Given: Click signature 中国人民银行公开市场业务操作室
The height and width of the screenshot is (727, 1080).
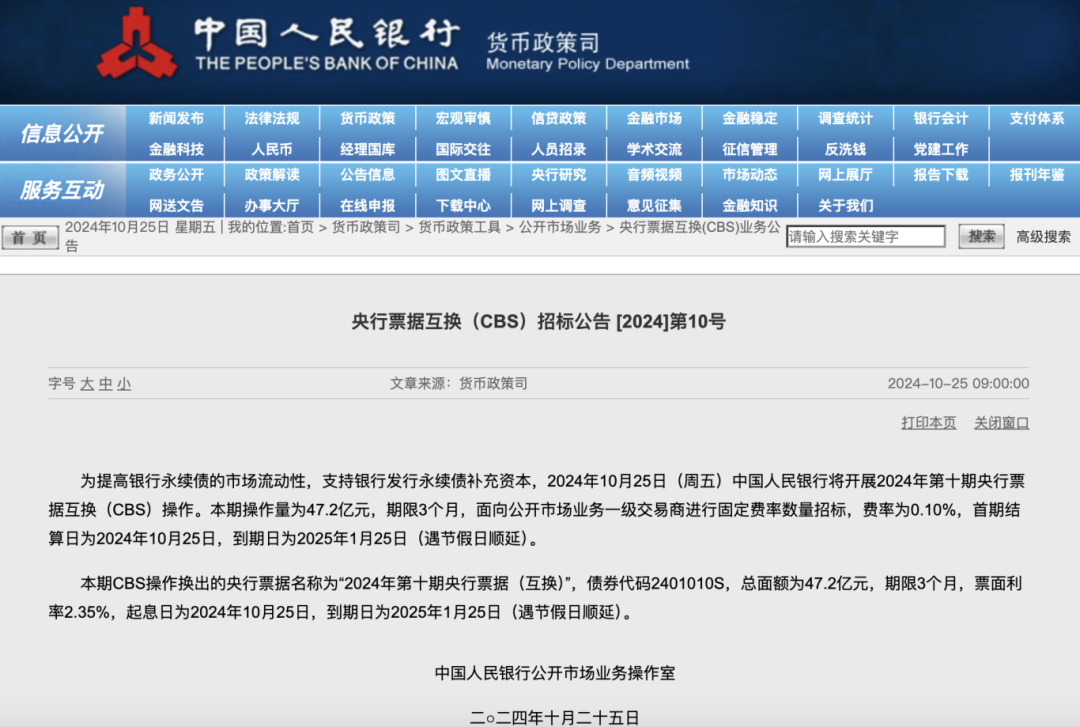Looking at the screenshot, I should point(555,673).
